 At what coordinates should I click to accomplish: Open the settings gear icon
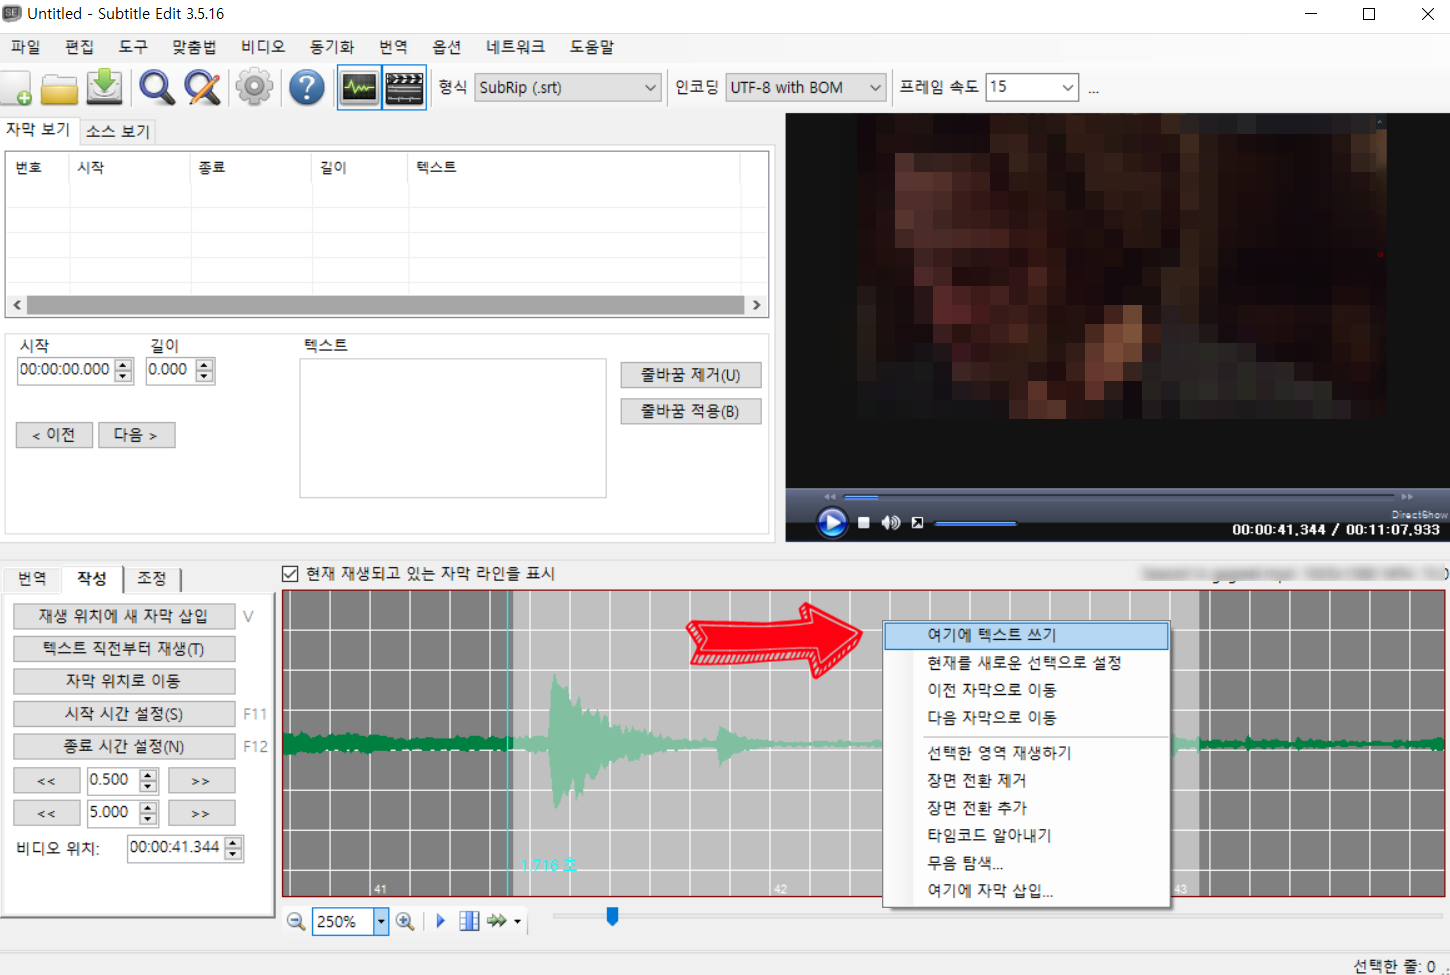[254, 87]
